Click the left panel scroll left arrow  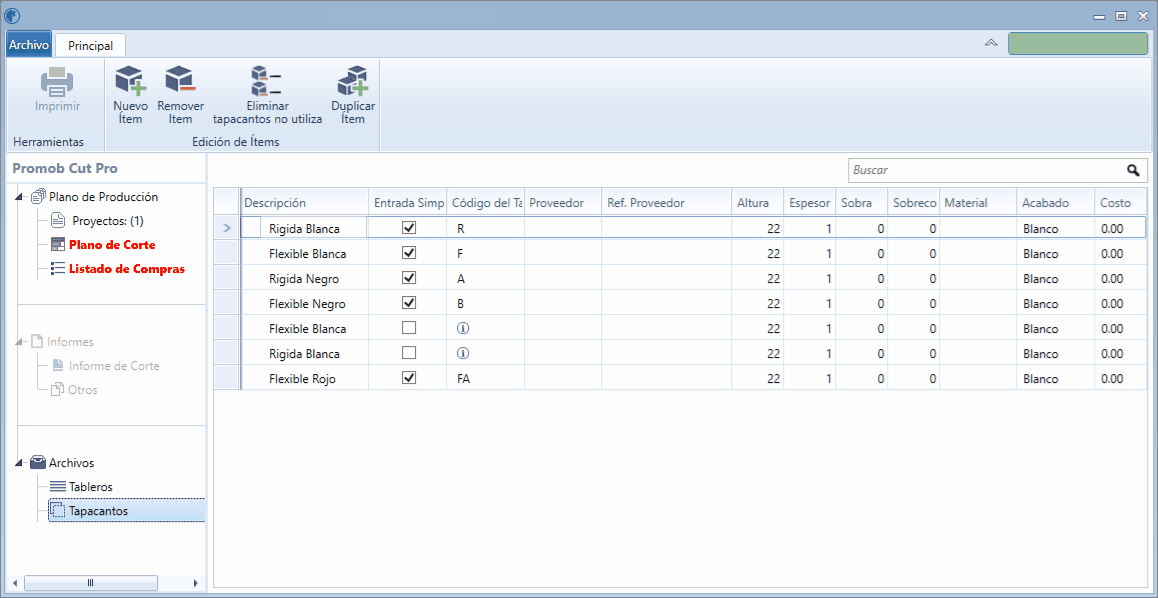[15, 582]
